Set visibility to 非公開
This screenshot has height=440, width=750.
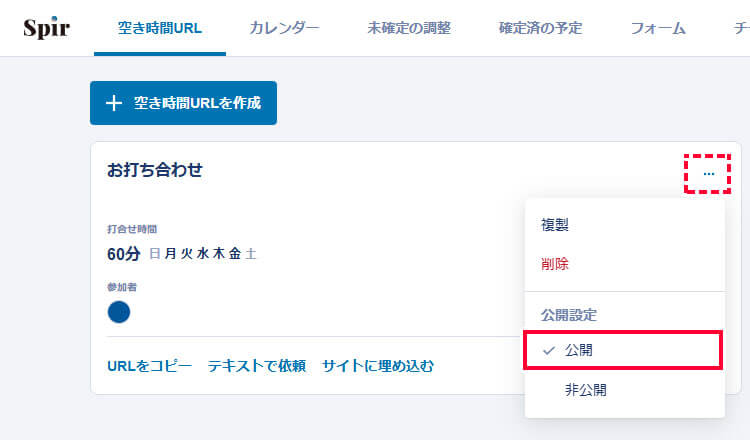pyautogui.click(x=625, y=390)
